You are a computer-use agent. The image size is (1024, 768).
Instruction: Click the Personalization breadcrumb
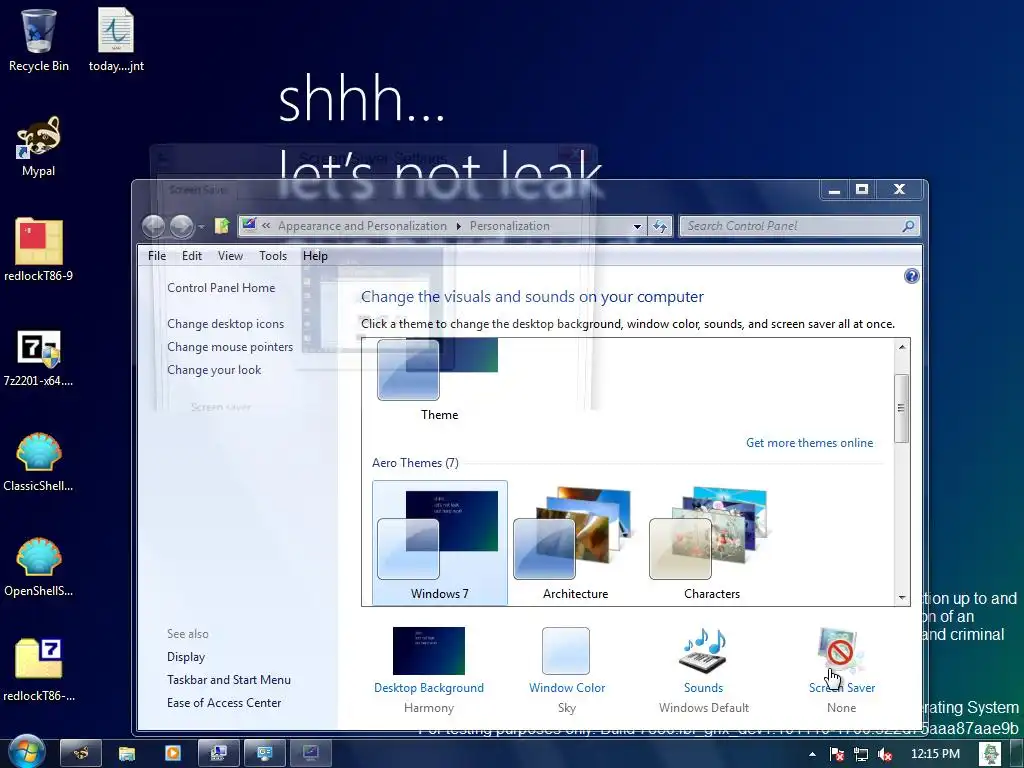click(509, 226)
